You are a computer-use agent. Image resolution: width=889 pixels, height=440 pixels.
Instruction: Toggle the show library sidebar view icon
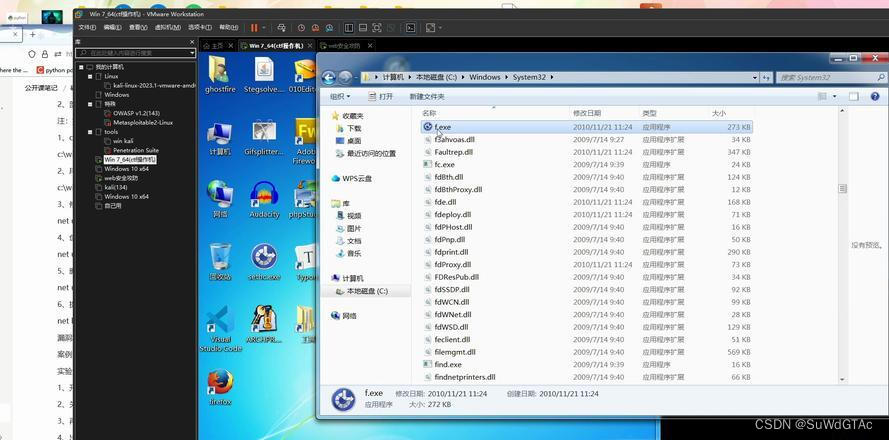[349, 27]
